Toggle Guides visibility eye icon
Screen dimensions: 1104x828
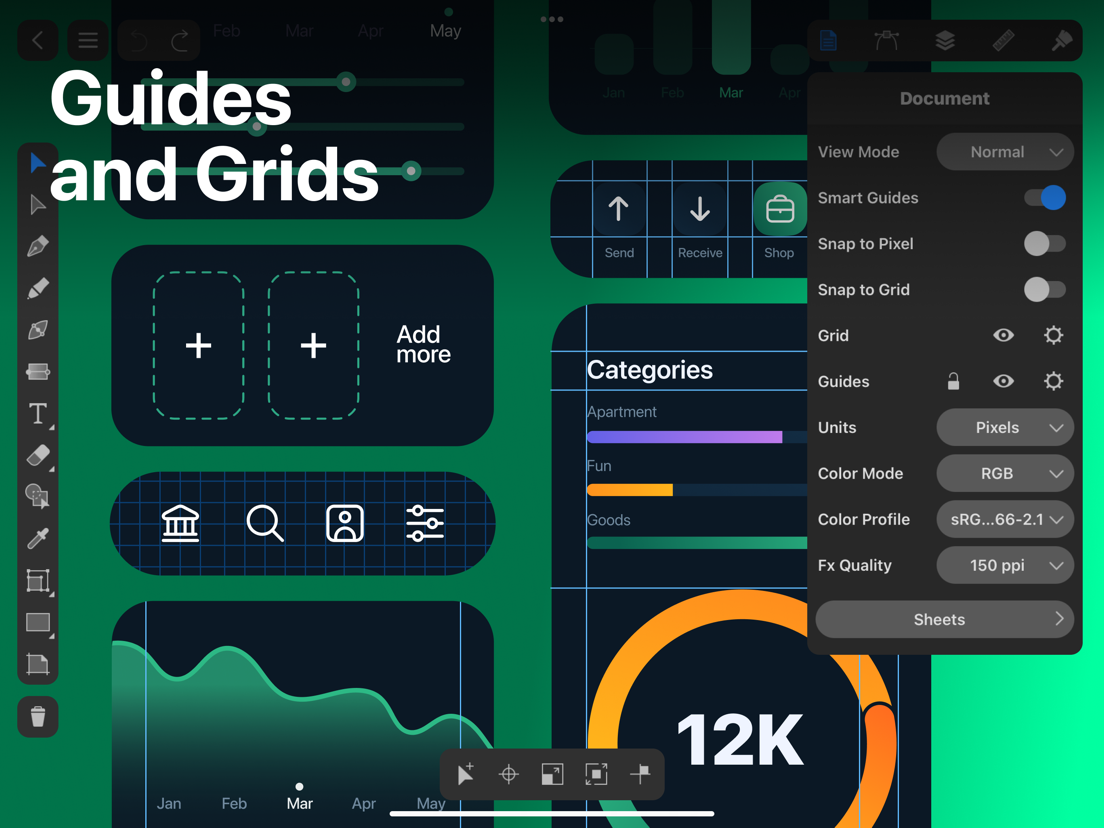(1003, 381)
